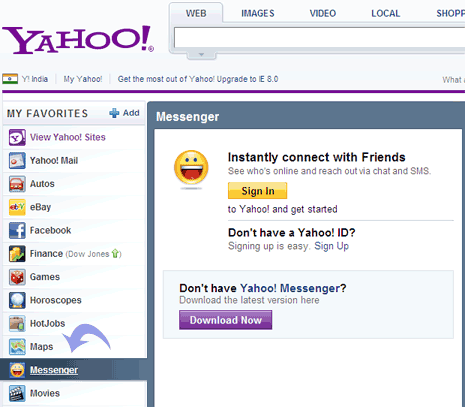Click the eBay logo icon
This screenshot has width=465, height=407.
pyautogui.click(x=17, y=207)
